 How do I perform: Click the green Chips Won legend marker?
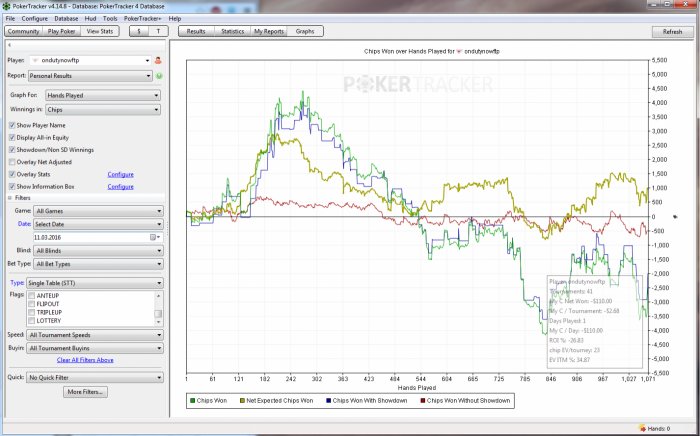click(x=192, y=400)
